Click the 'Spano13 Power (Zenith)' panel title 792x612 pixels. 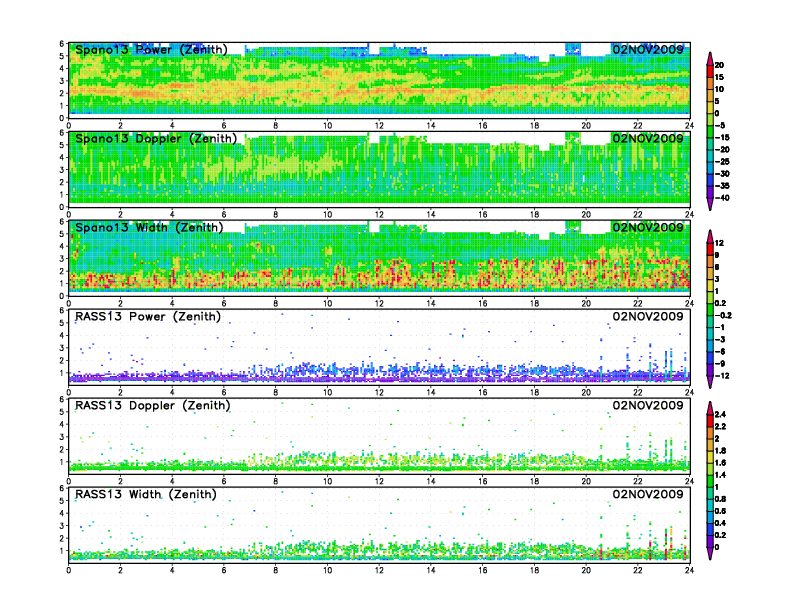152,50
